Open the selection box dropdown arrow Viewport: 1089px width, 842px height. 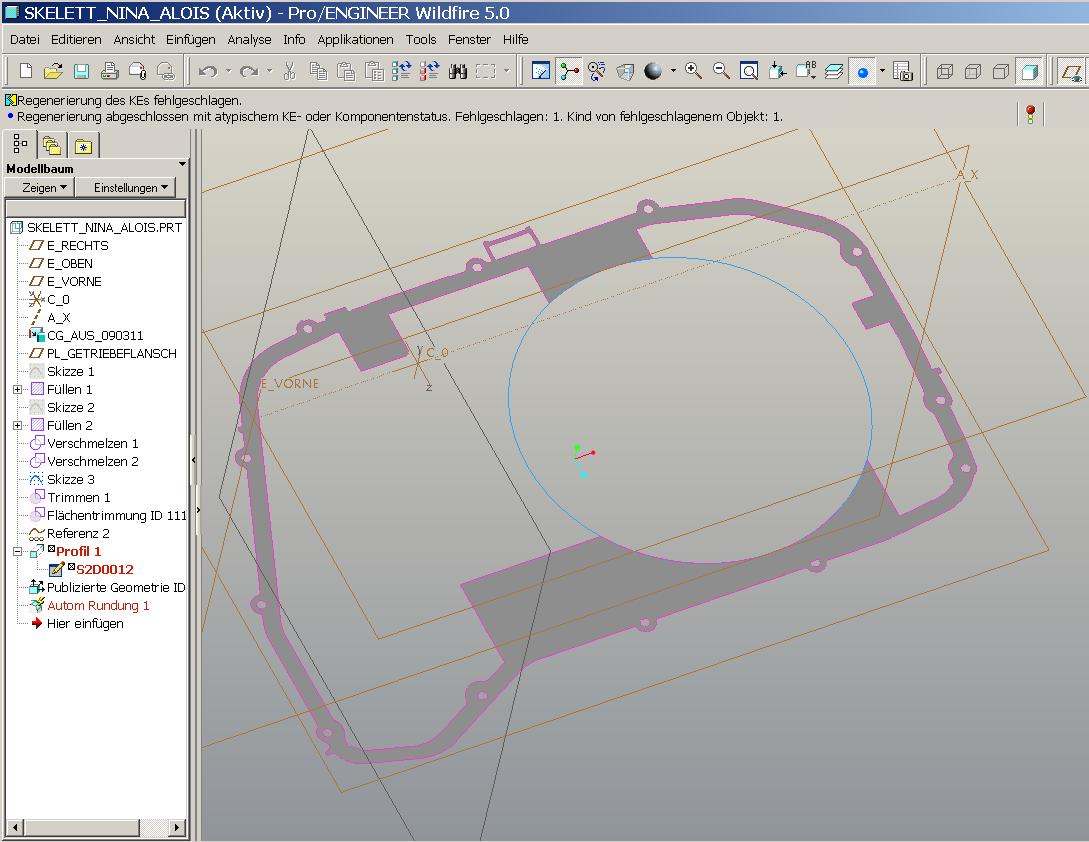pyautogui.click(x=506, y=71)
